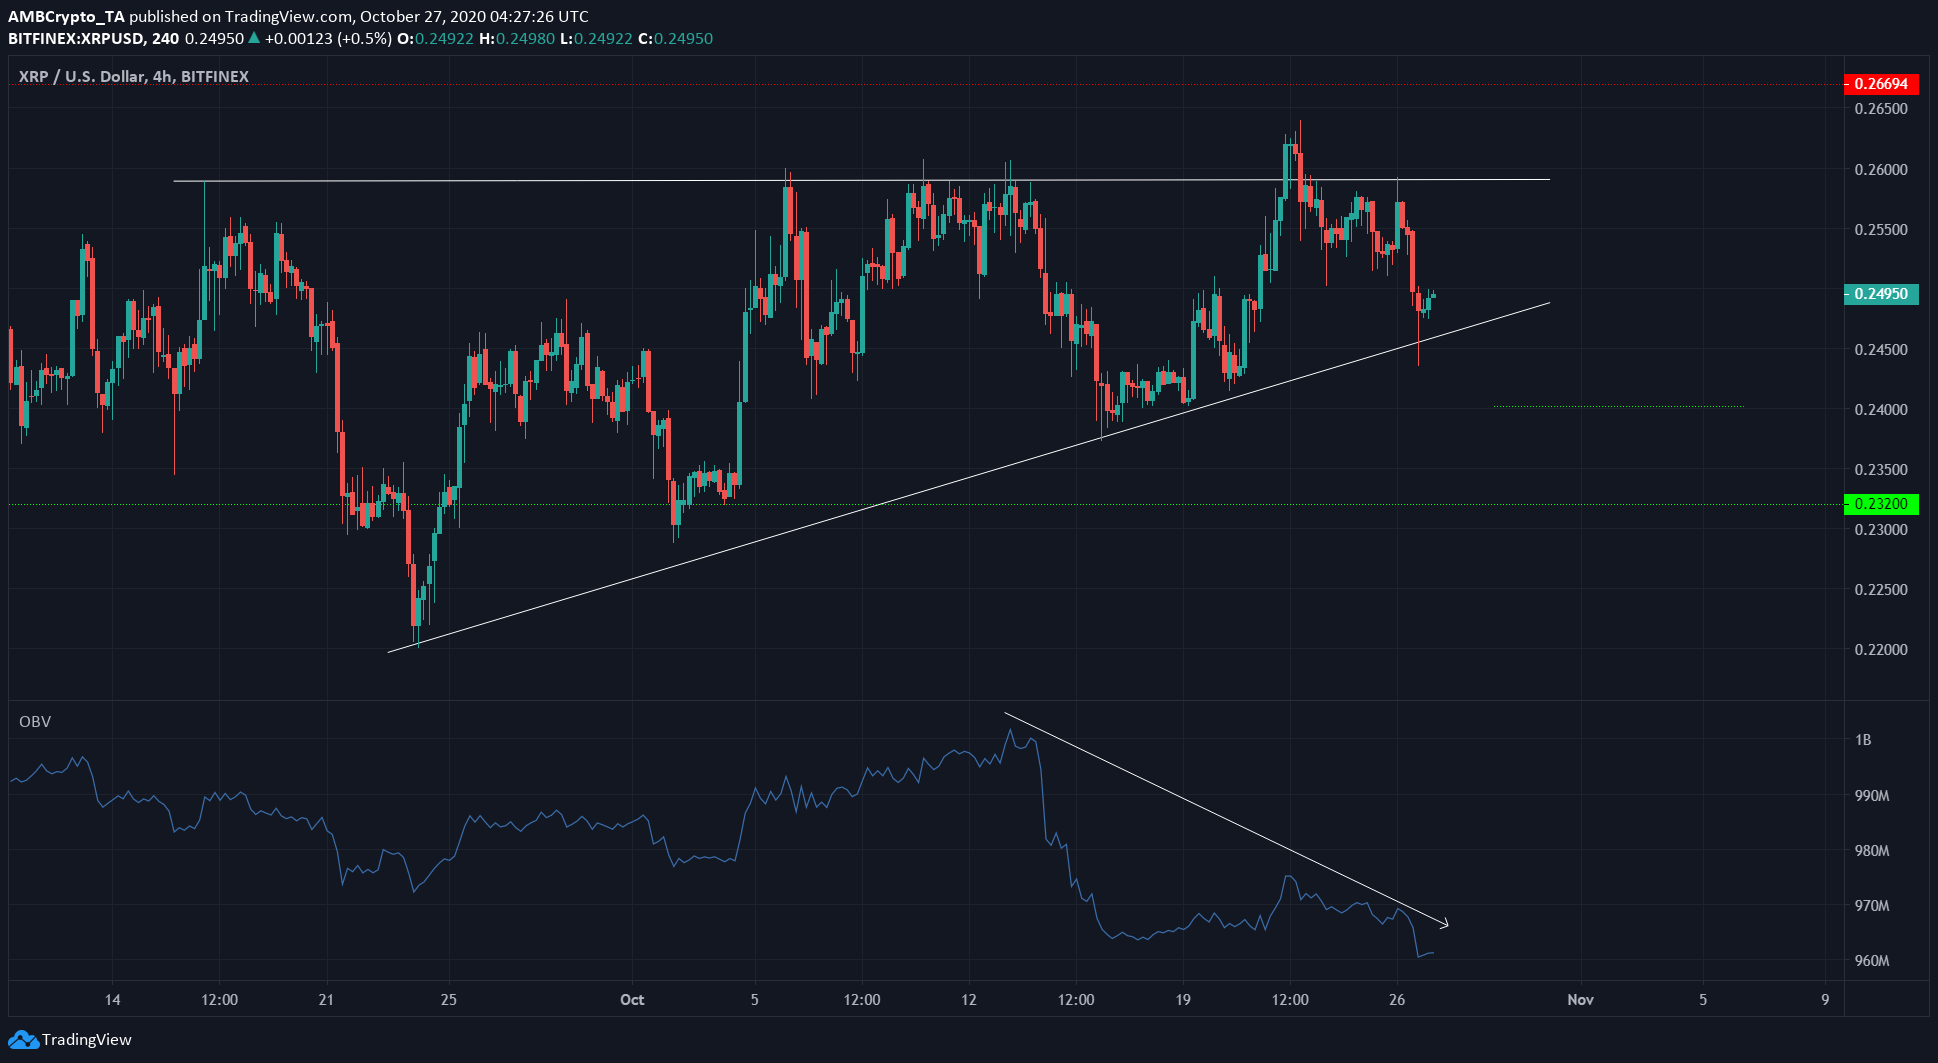Click the 0.24000 price axis value
The image size is (1938, 1063).
(1881, 410)
